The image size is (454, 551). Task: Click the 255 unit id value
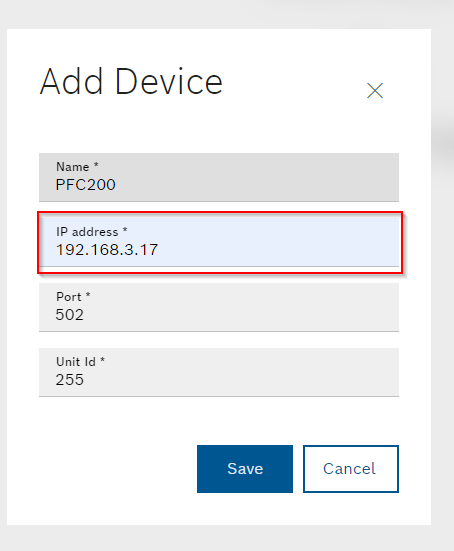pyautogui.click(x=70, y=380)
